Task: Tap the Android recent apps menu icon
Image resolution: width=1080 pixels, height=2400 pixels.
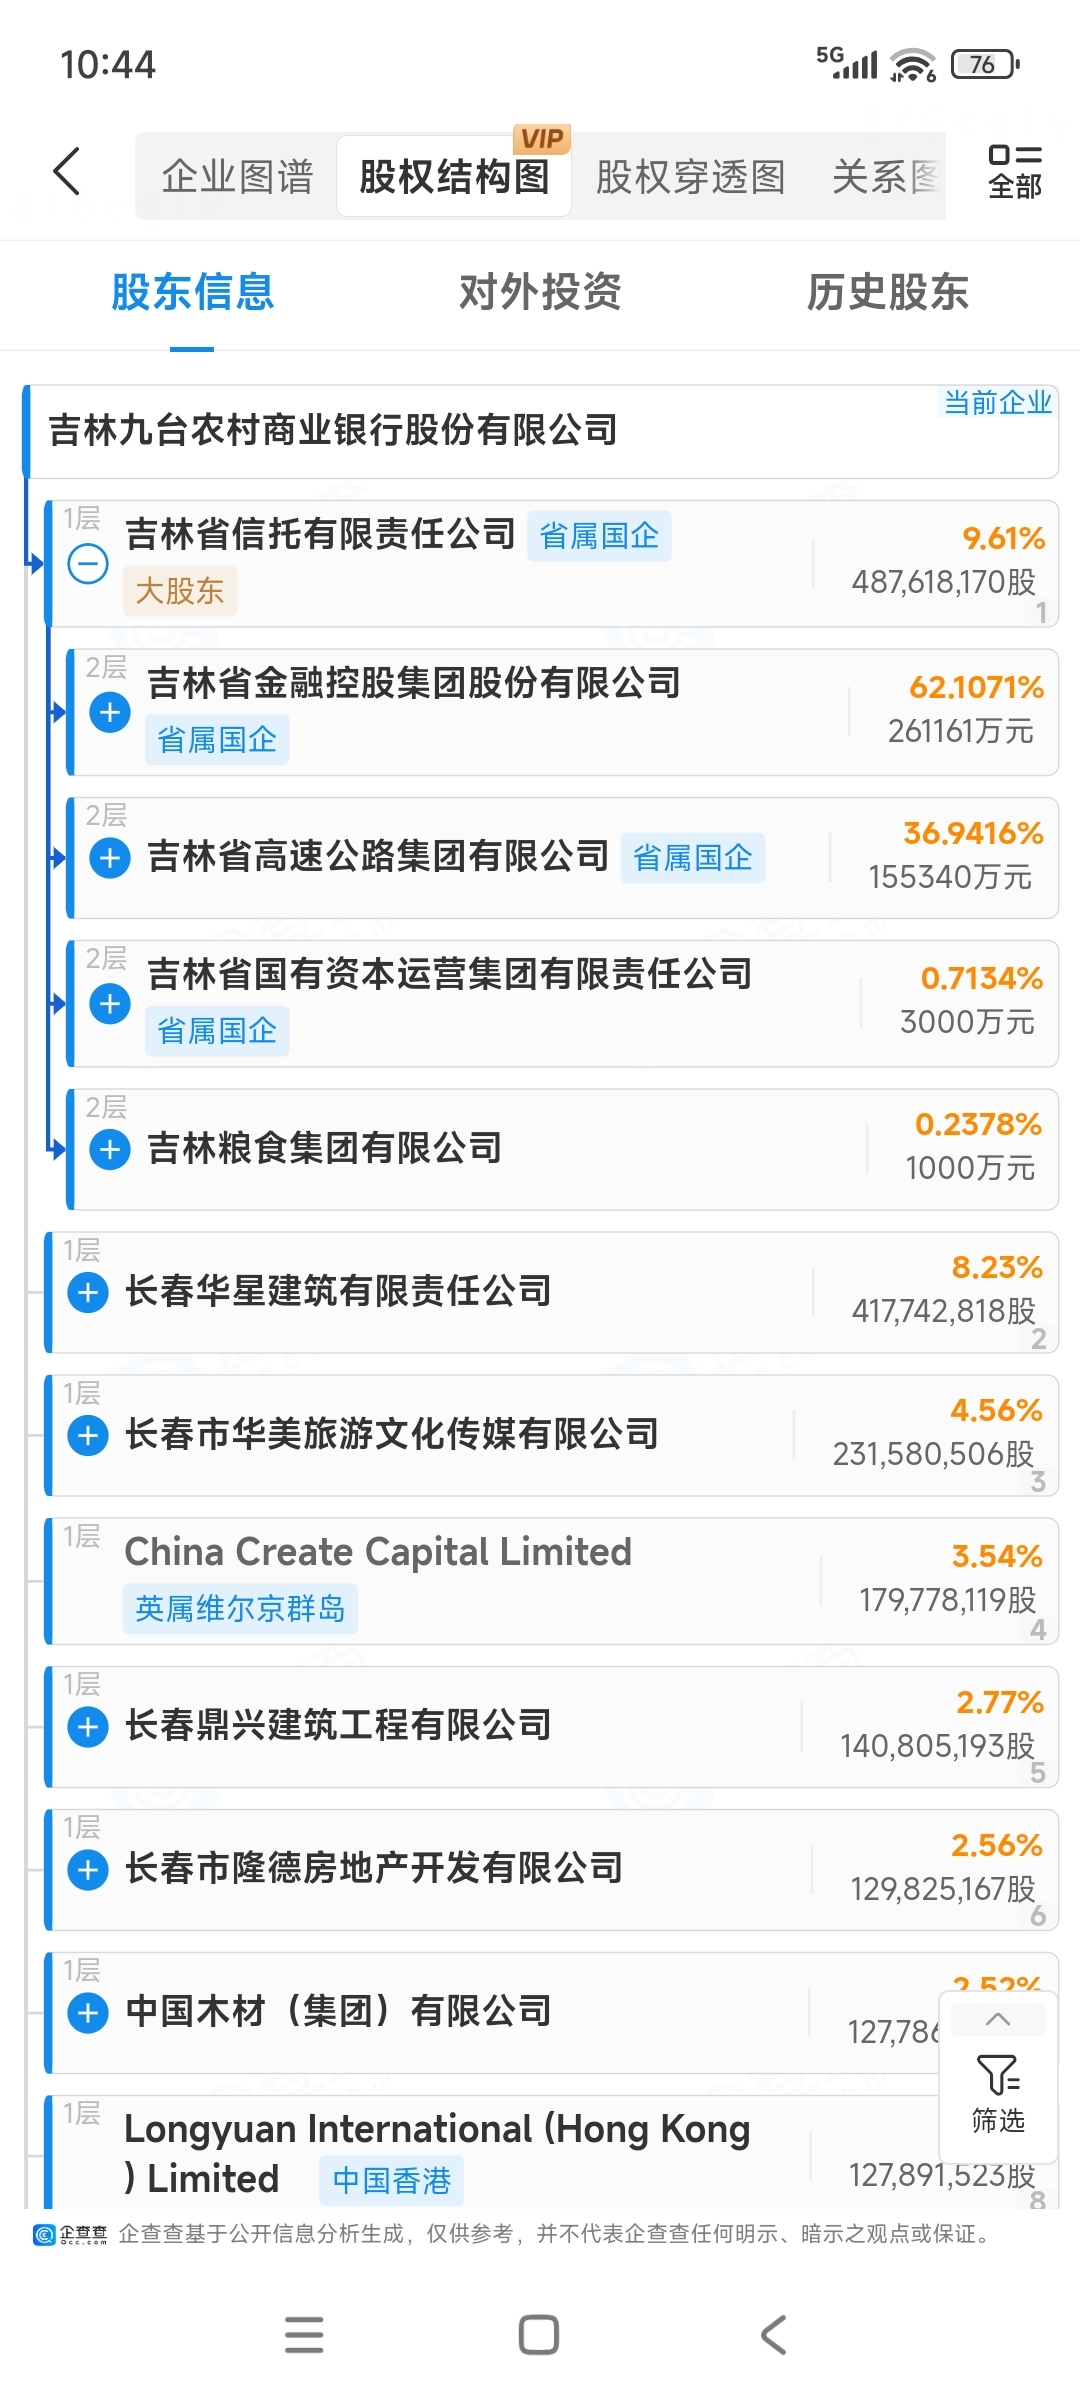Action: (x=304, y=2335)
